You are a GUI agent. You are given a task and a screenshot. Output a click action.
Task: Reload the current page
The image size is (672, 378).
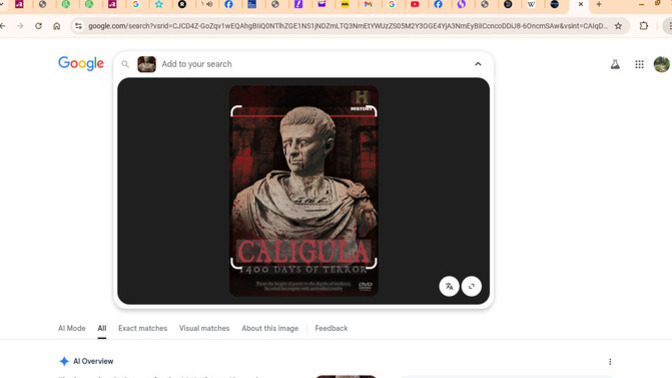(x=38, y=26)
